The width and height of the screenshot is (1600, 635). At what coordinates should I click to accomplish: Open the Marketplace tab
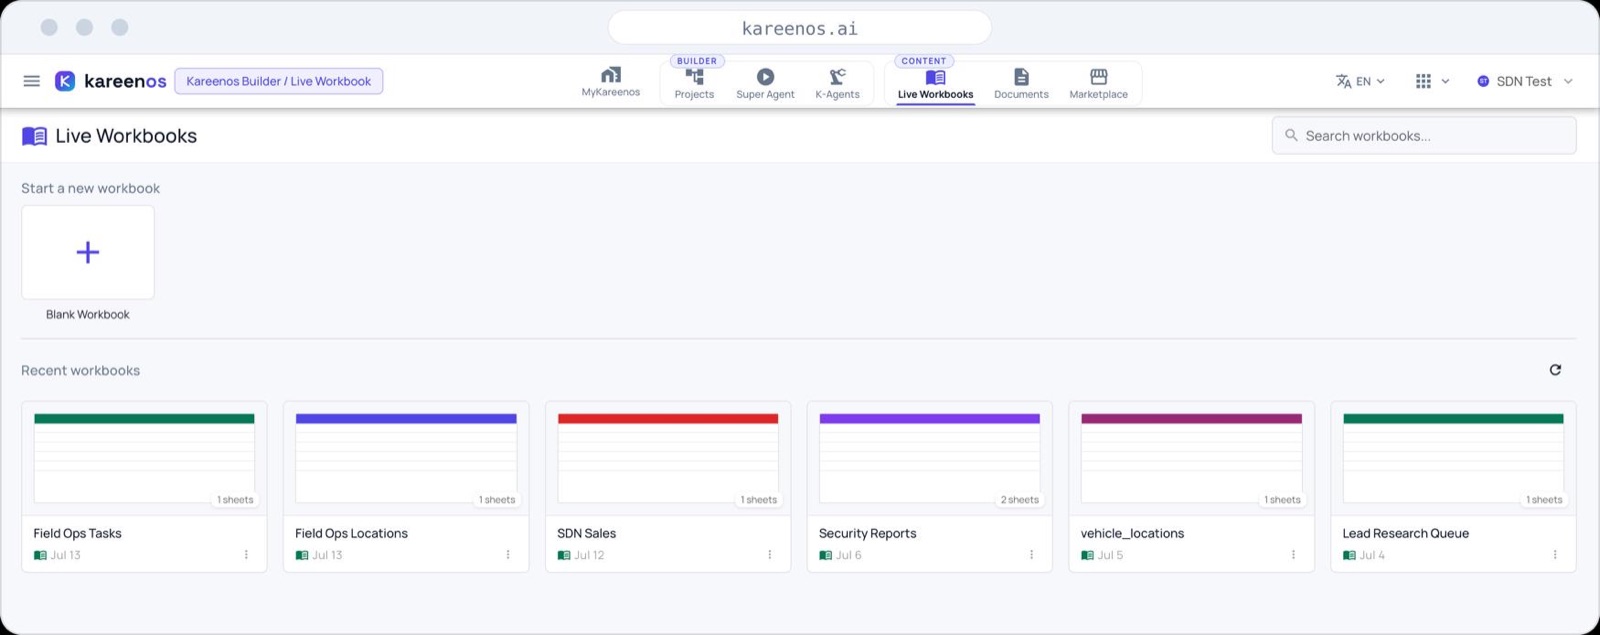(x=1098, y=84)
